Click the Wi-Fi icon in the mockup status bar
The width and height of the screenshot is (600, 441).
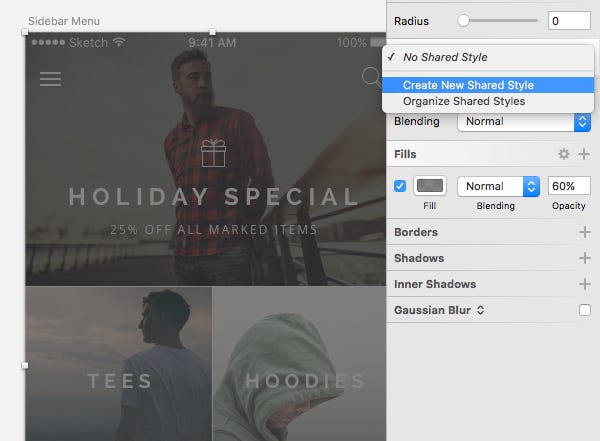(119, 42)
